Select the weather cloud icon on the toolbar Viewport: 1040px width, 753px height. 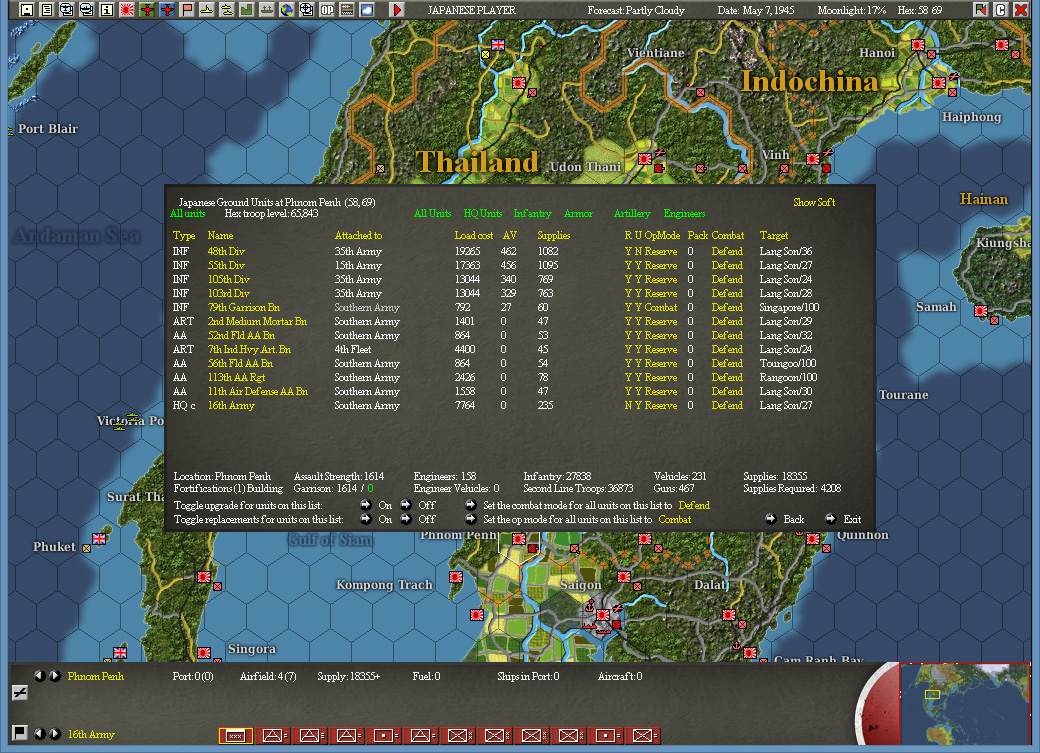pos(368,10)
